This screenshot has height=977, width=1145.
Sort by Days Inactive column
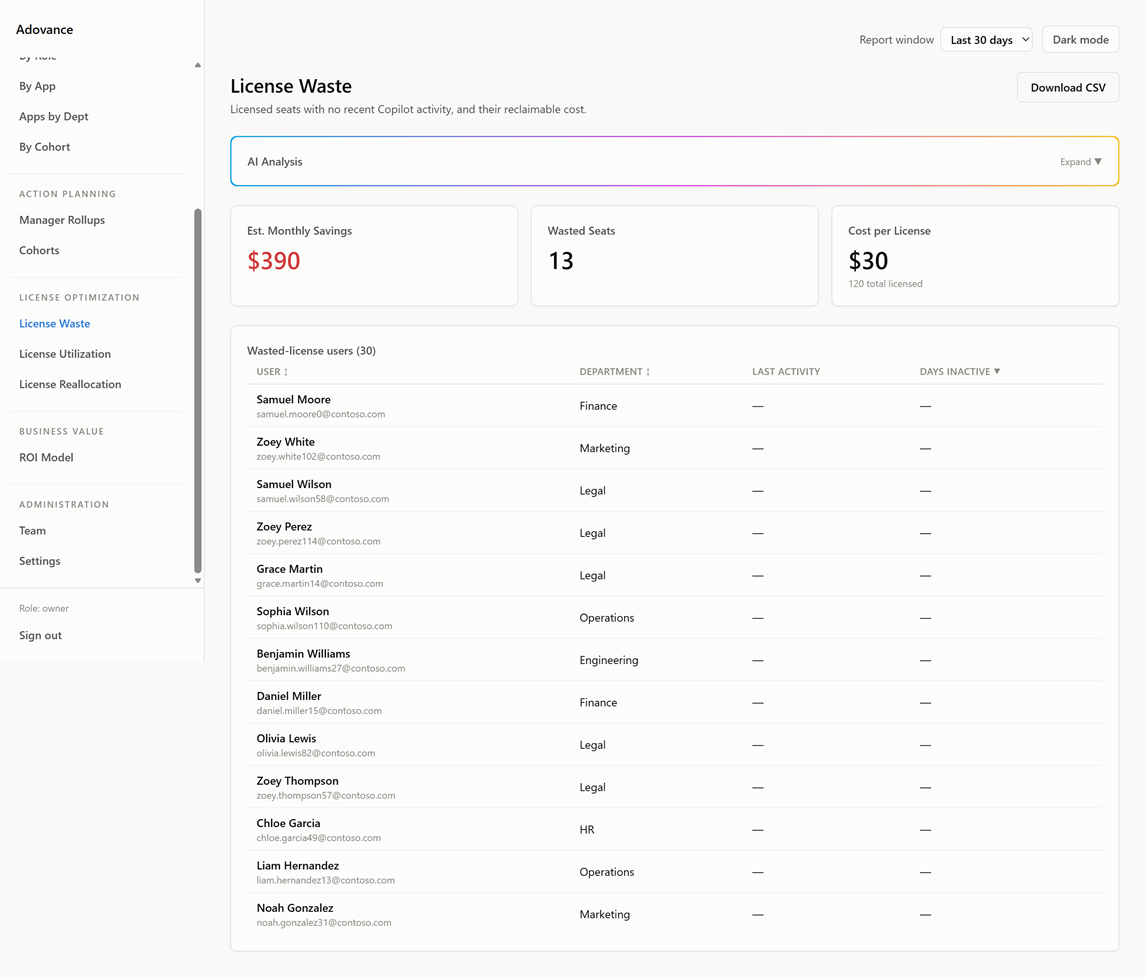pyautogui.click(x=960, y=372)
